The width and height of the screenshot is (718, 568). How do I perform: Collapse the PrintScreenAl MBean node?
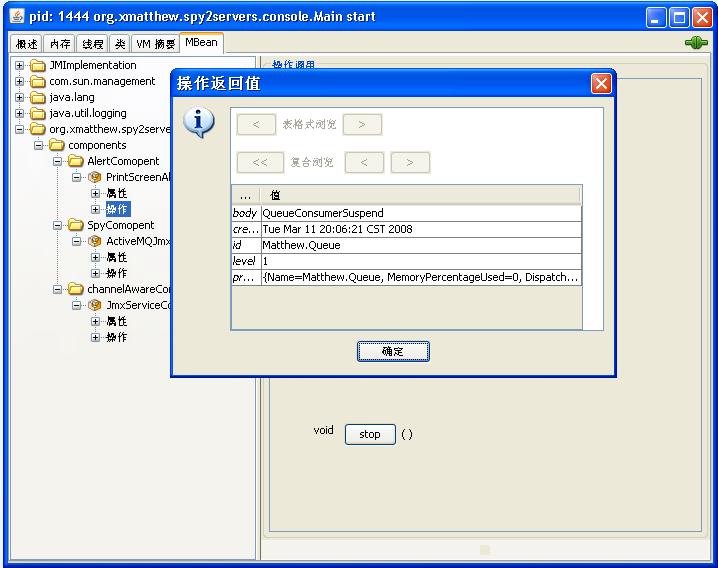[x=76, y=177]
